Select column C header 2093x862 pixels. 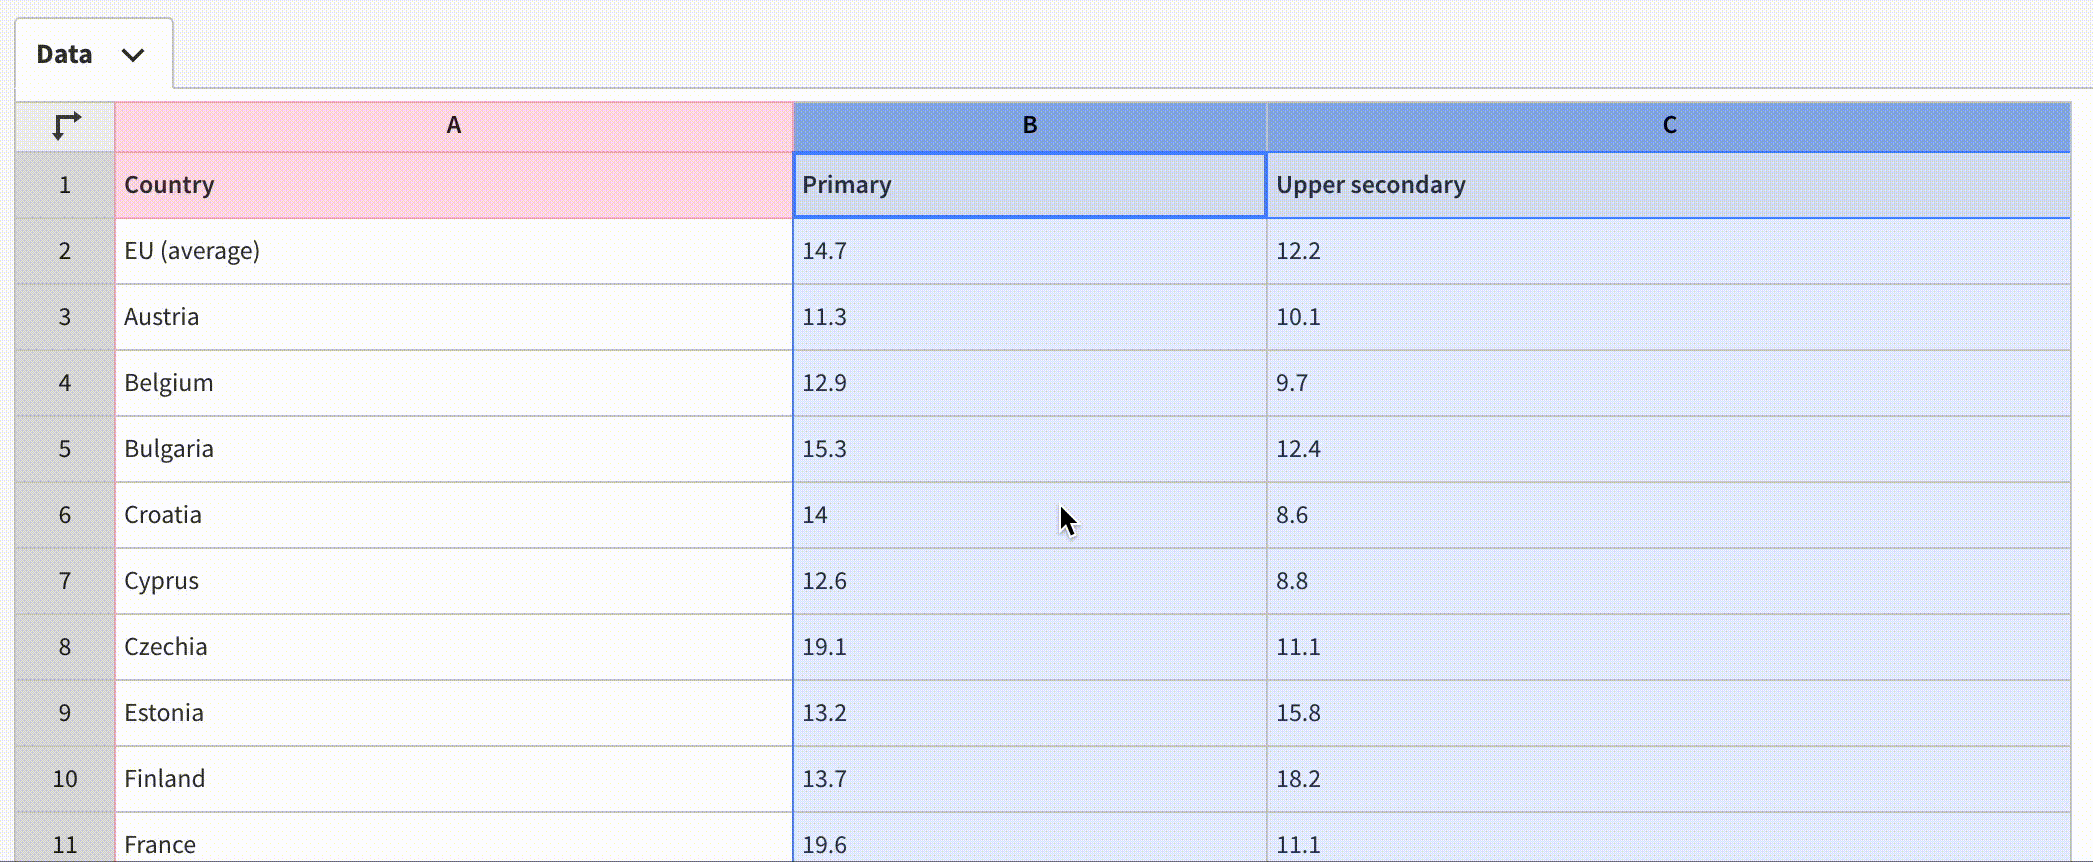click(x=1668, y=126)
